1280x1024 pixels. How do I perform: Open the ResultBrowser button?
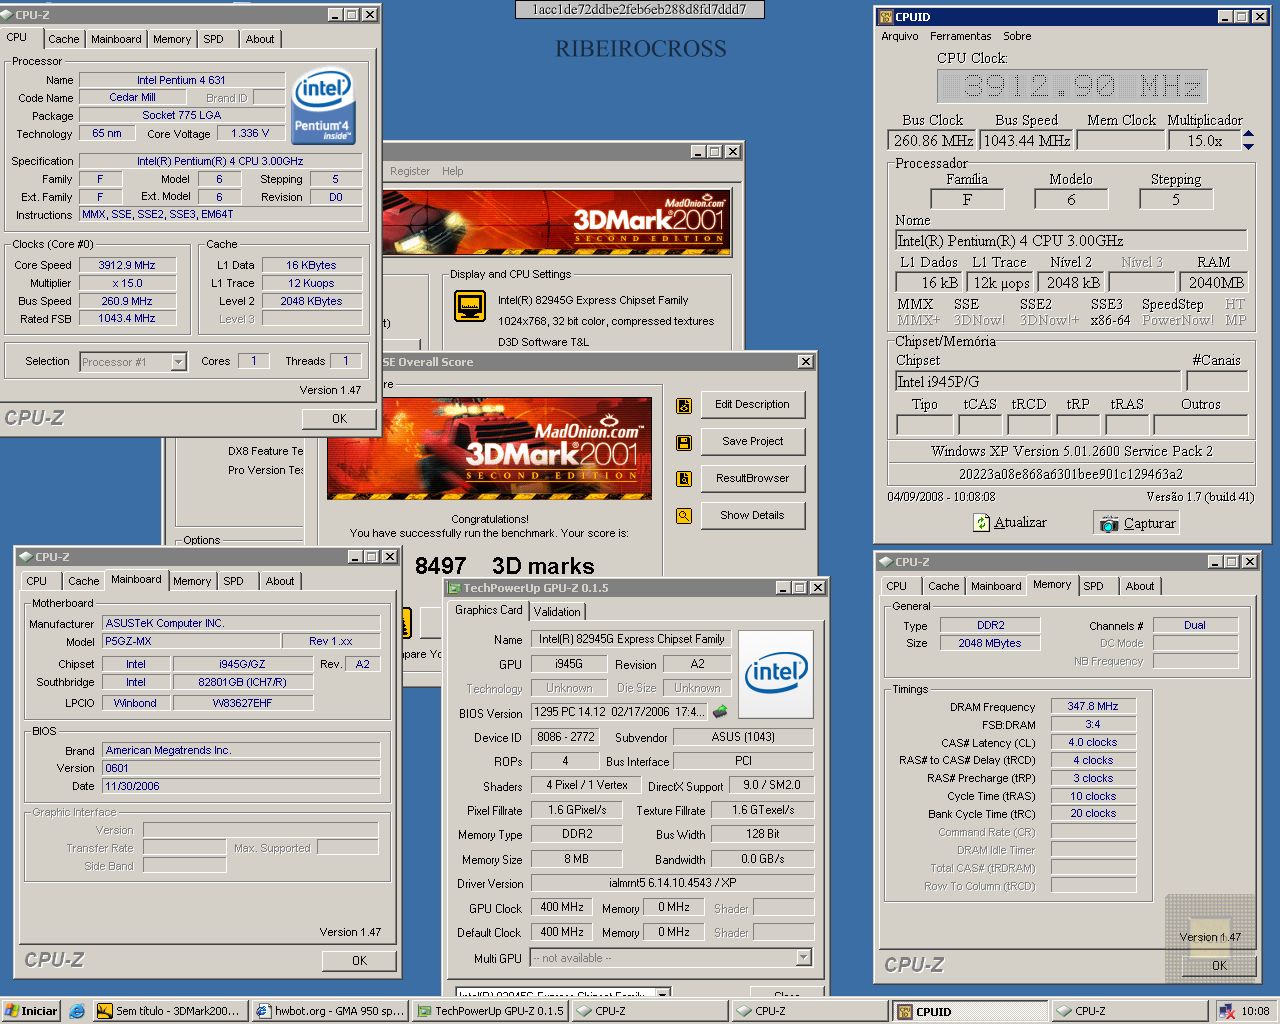[x=752, y=478]
